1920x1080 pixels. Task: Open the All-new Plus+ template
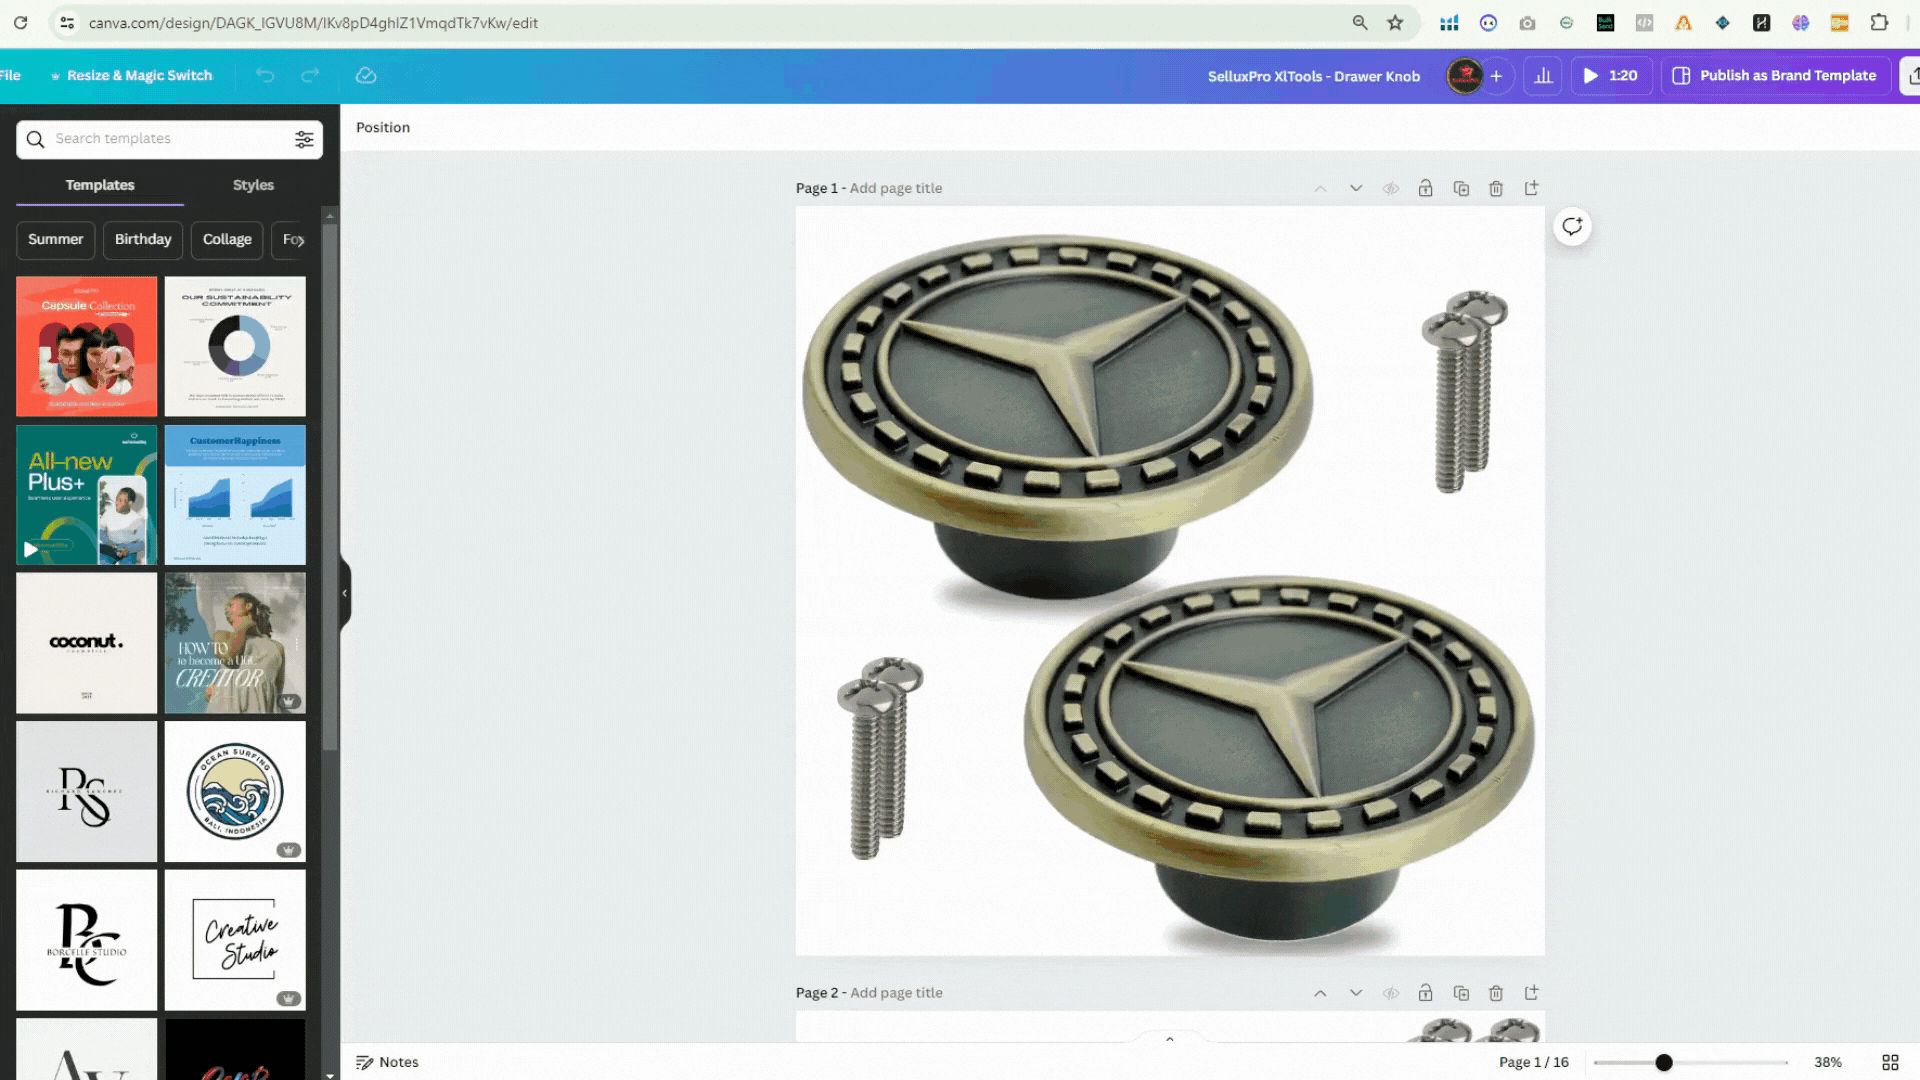pyautogui.click(x=86, y=495)
